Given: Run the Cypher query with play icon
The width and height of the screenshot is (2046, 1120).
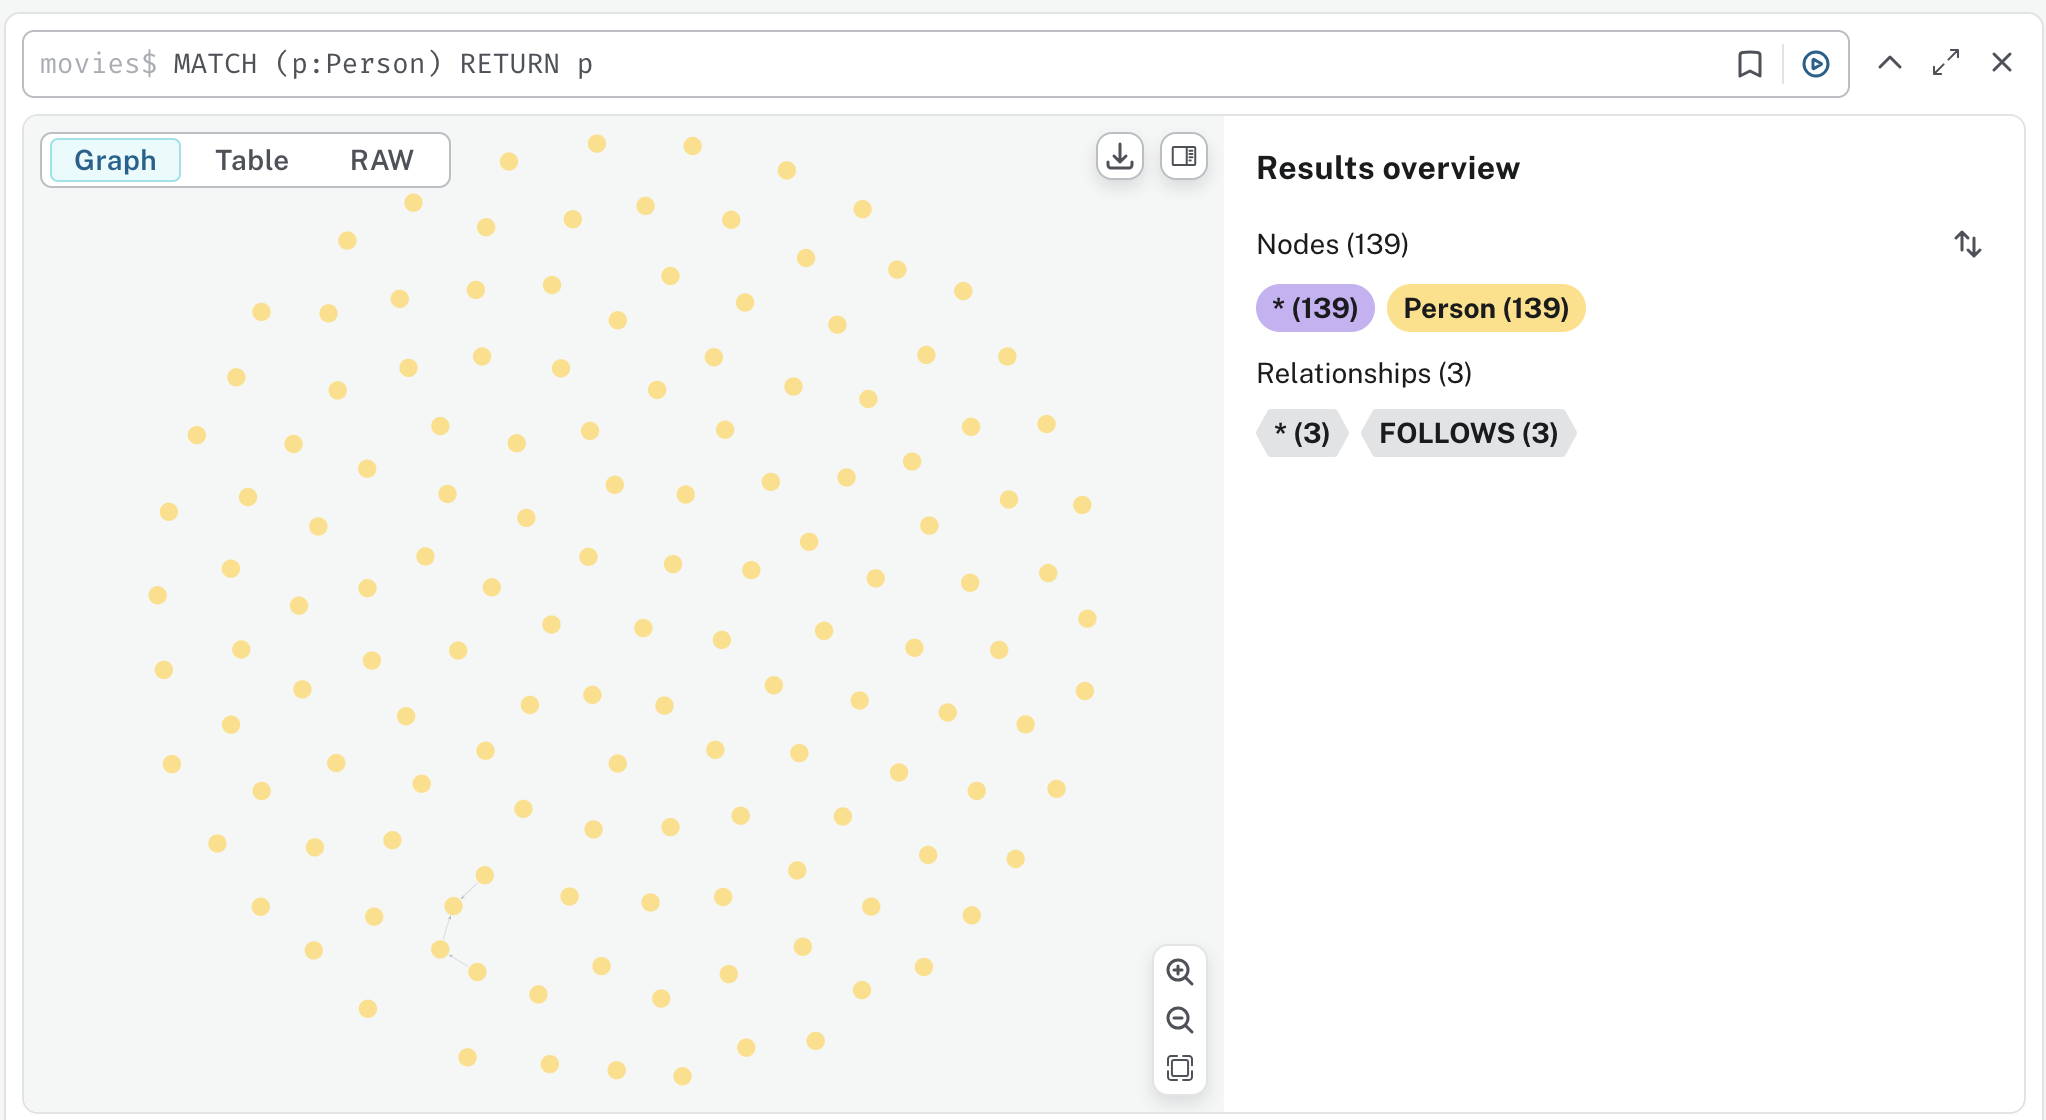Looking at the screenshot, I should click(x=1815, y=64).
